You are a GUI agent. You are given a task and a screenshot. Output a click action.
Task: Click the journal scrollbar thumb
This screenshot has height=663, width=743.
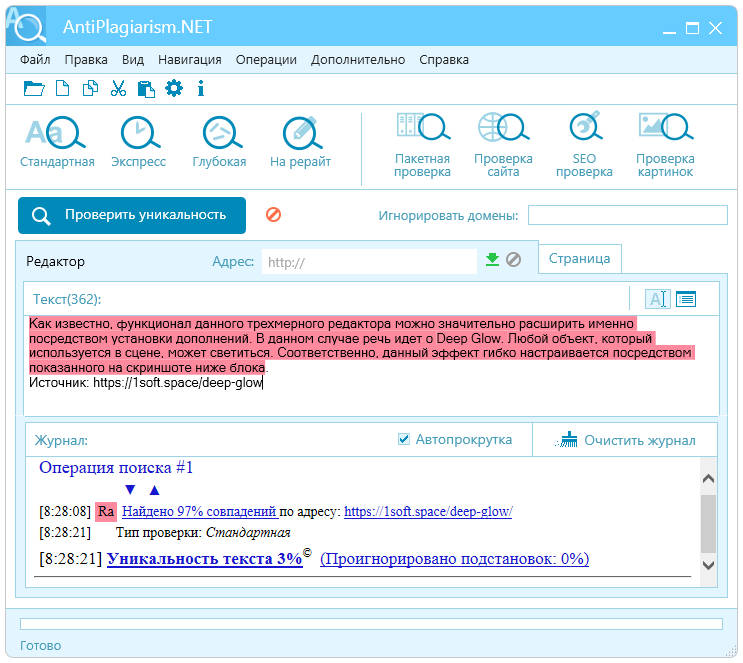pyautogui.click(x=708, y=524)
